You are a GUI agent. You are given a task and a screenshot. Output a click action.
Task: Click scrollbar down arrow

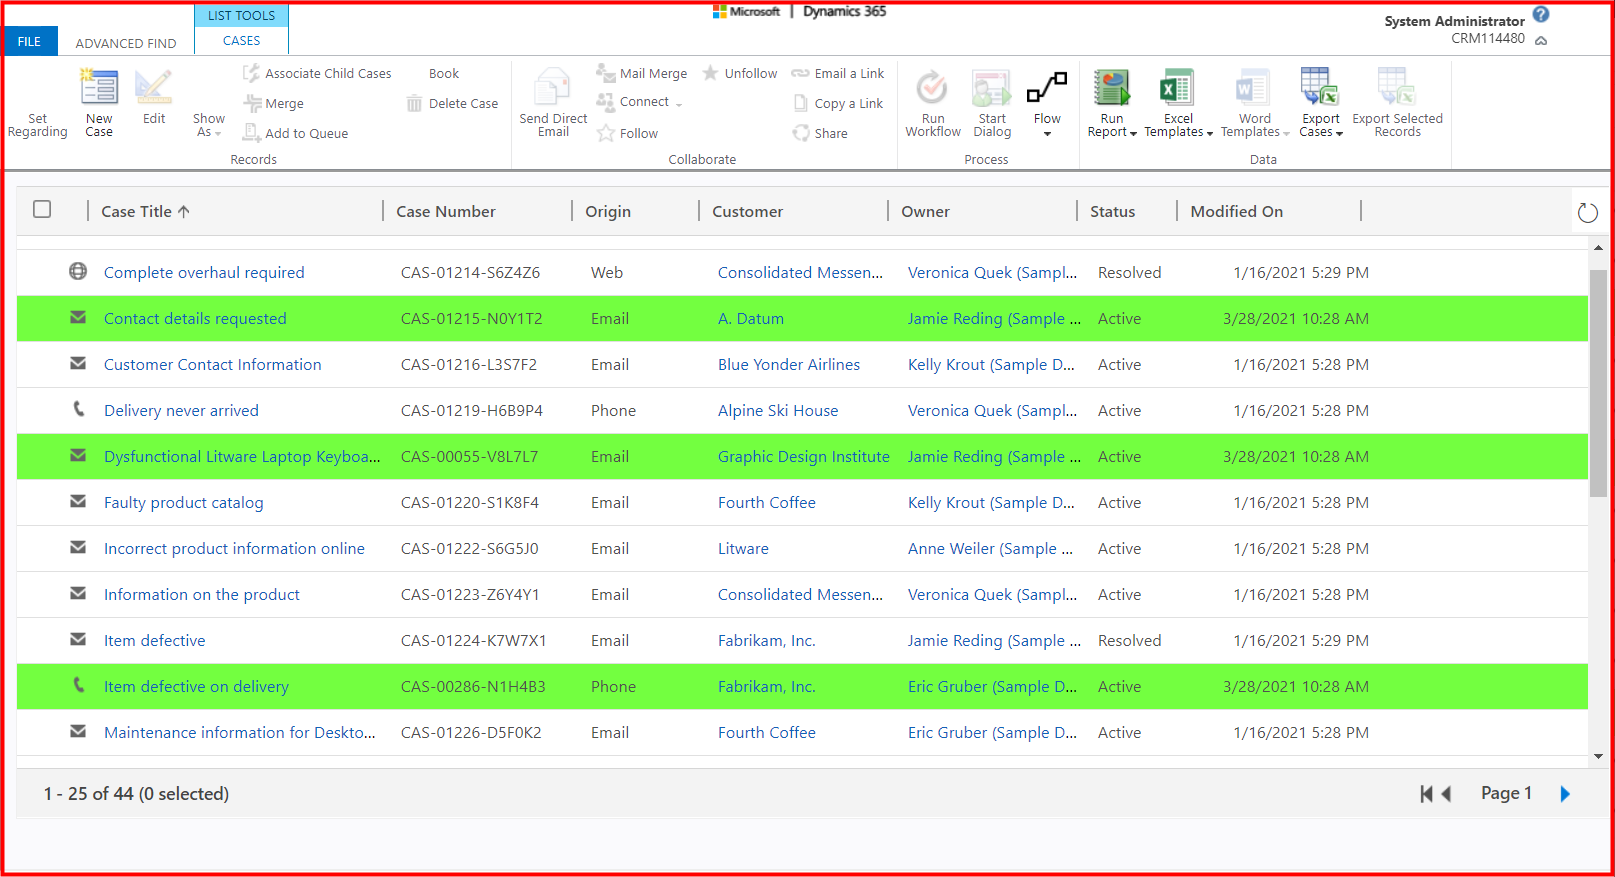1598,756
